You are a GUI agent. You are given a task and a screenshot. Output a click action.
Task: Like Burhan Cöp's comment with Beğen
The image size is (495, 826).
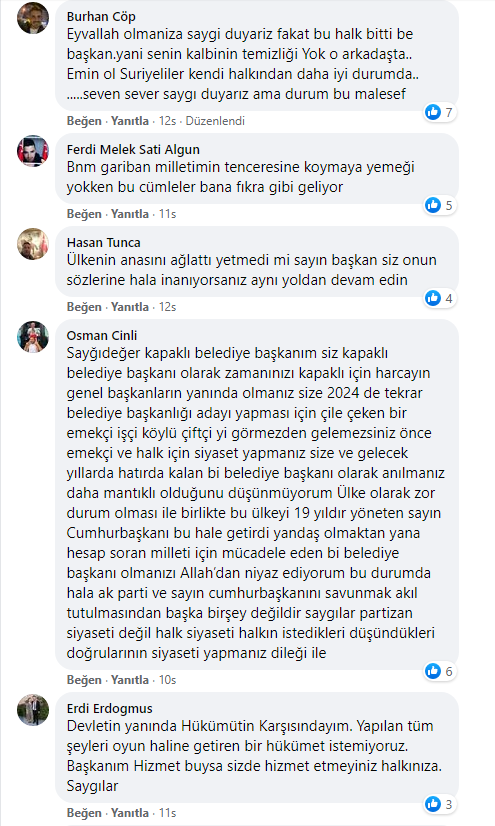84,121
